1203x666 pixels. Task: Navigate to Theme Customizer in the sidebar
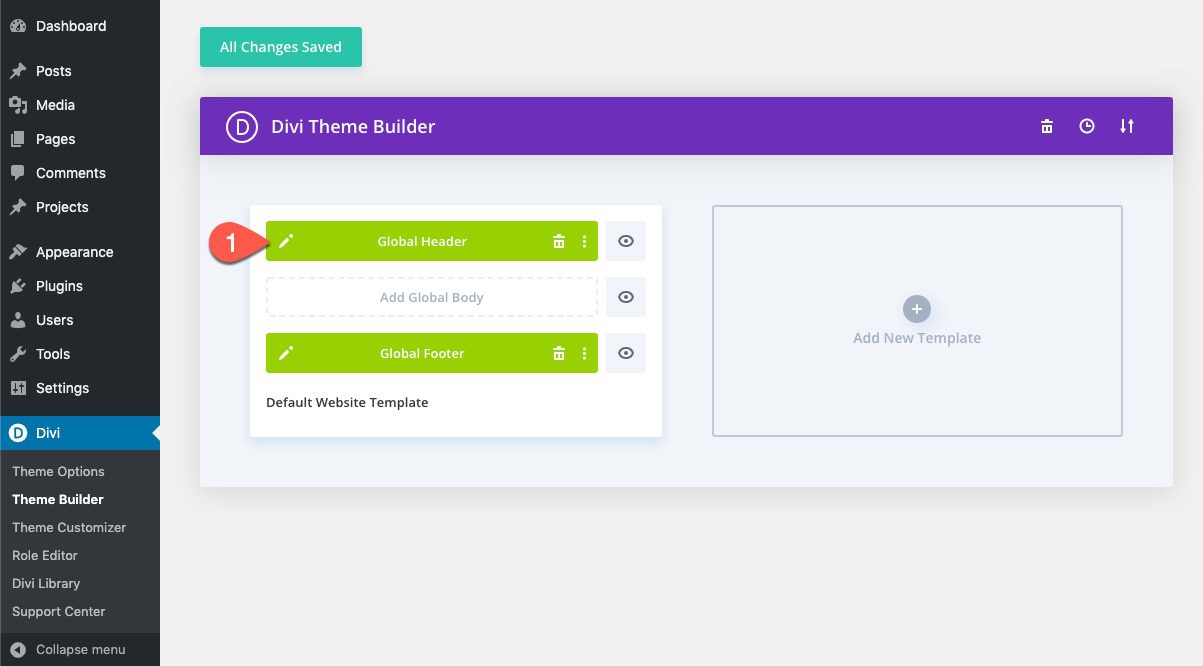click(x=69, y=527)
